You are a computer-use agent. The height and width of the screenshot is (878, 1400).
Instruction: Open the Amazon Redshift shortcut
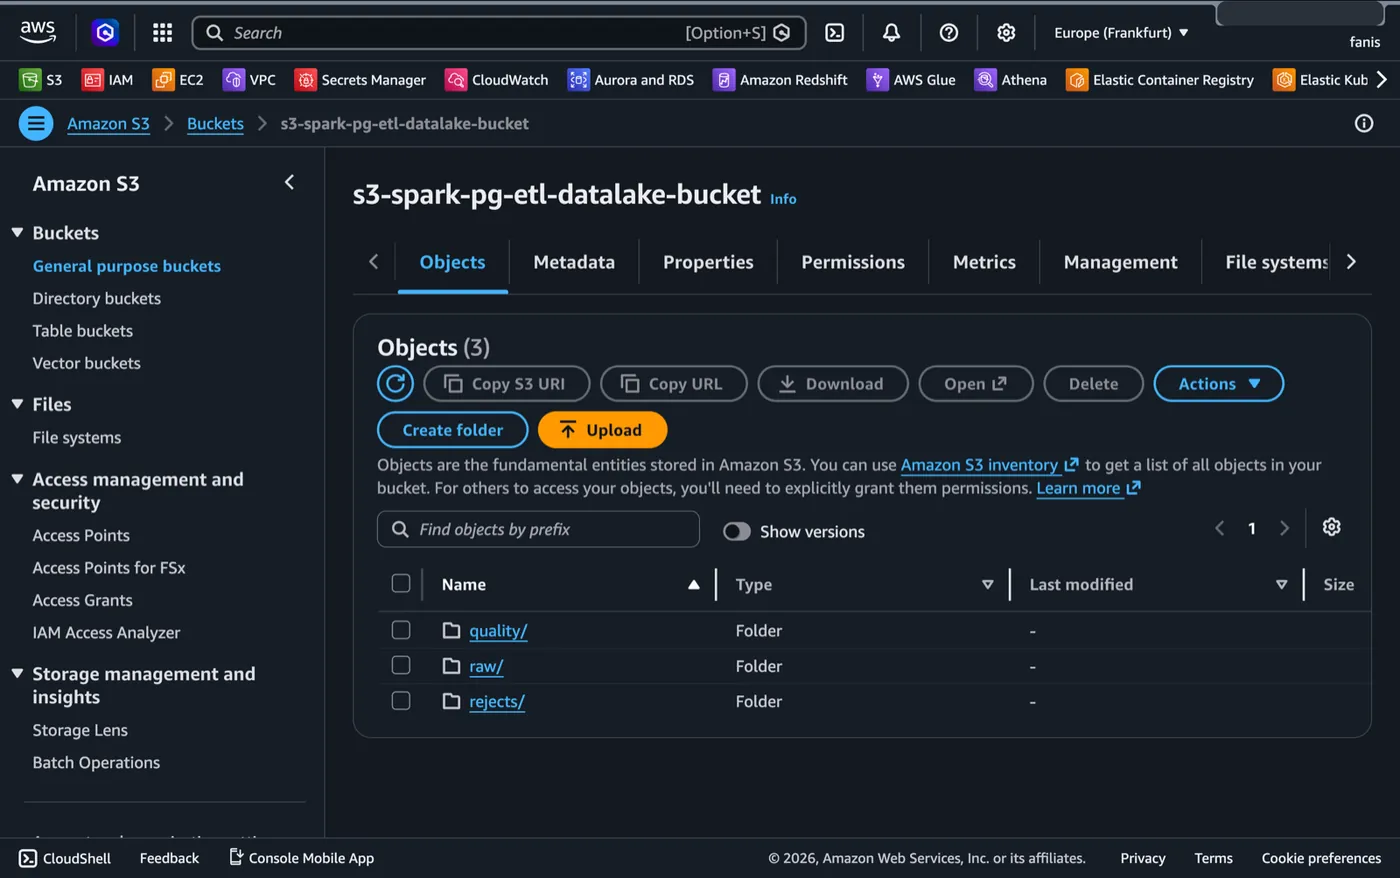point(780,79)
